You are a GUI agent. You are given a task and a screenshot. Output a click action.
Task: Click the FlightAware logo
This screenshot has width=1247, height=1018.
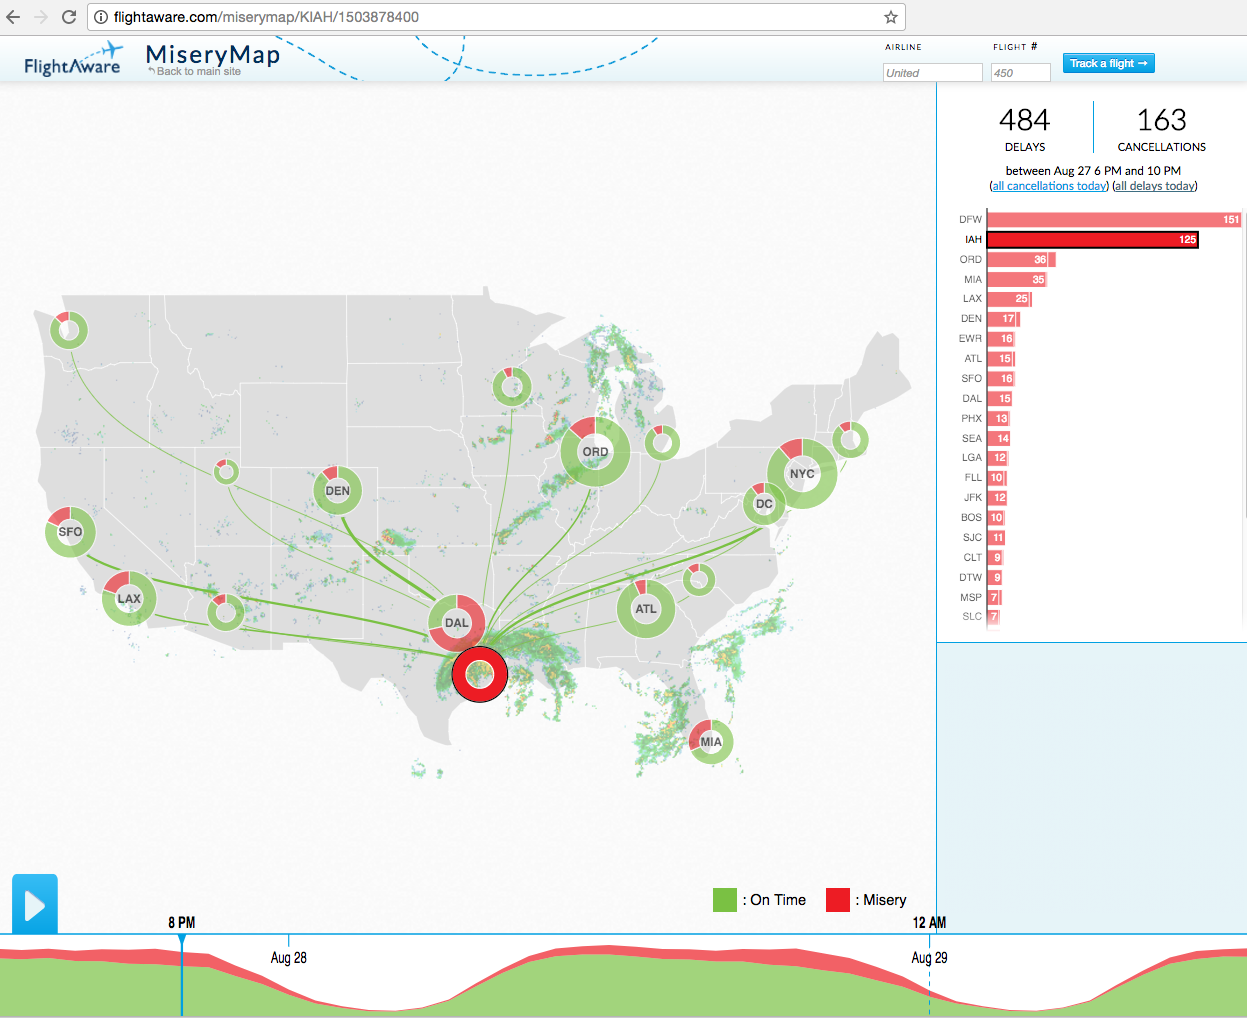72,60
